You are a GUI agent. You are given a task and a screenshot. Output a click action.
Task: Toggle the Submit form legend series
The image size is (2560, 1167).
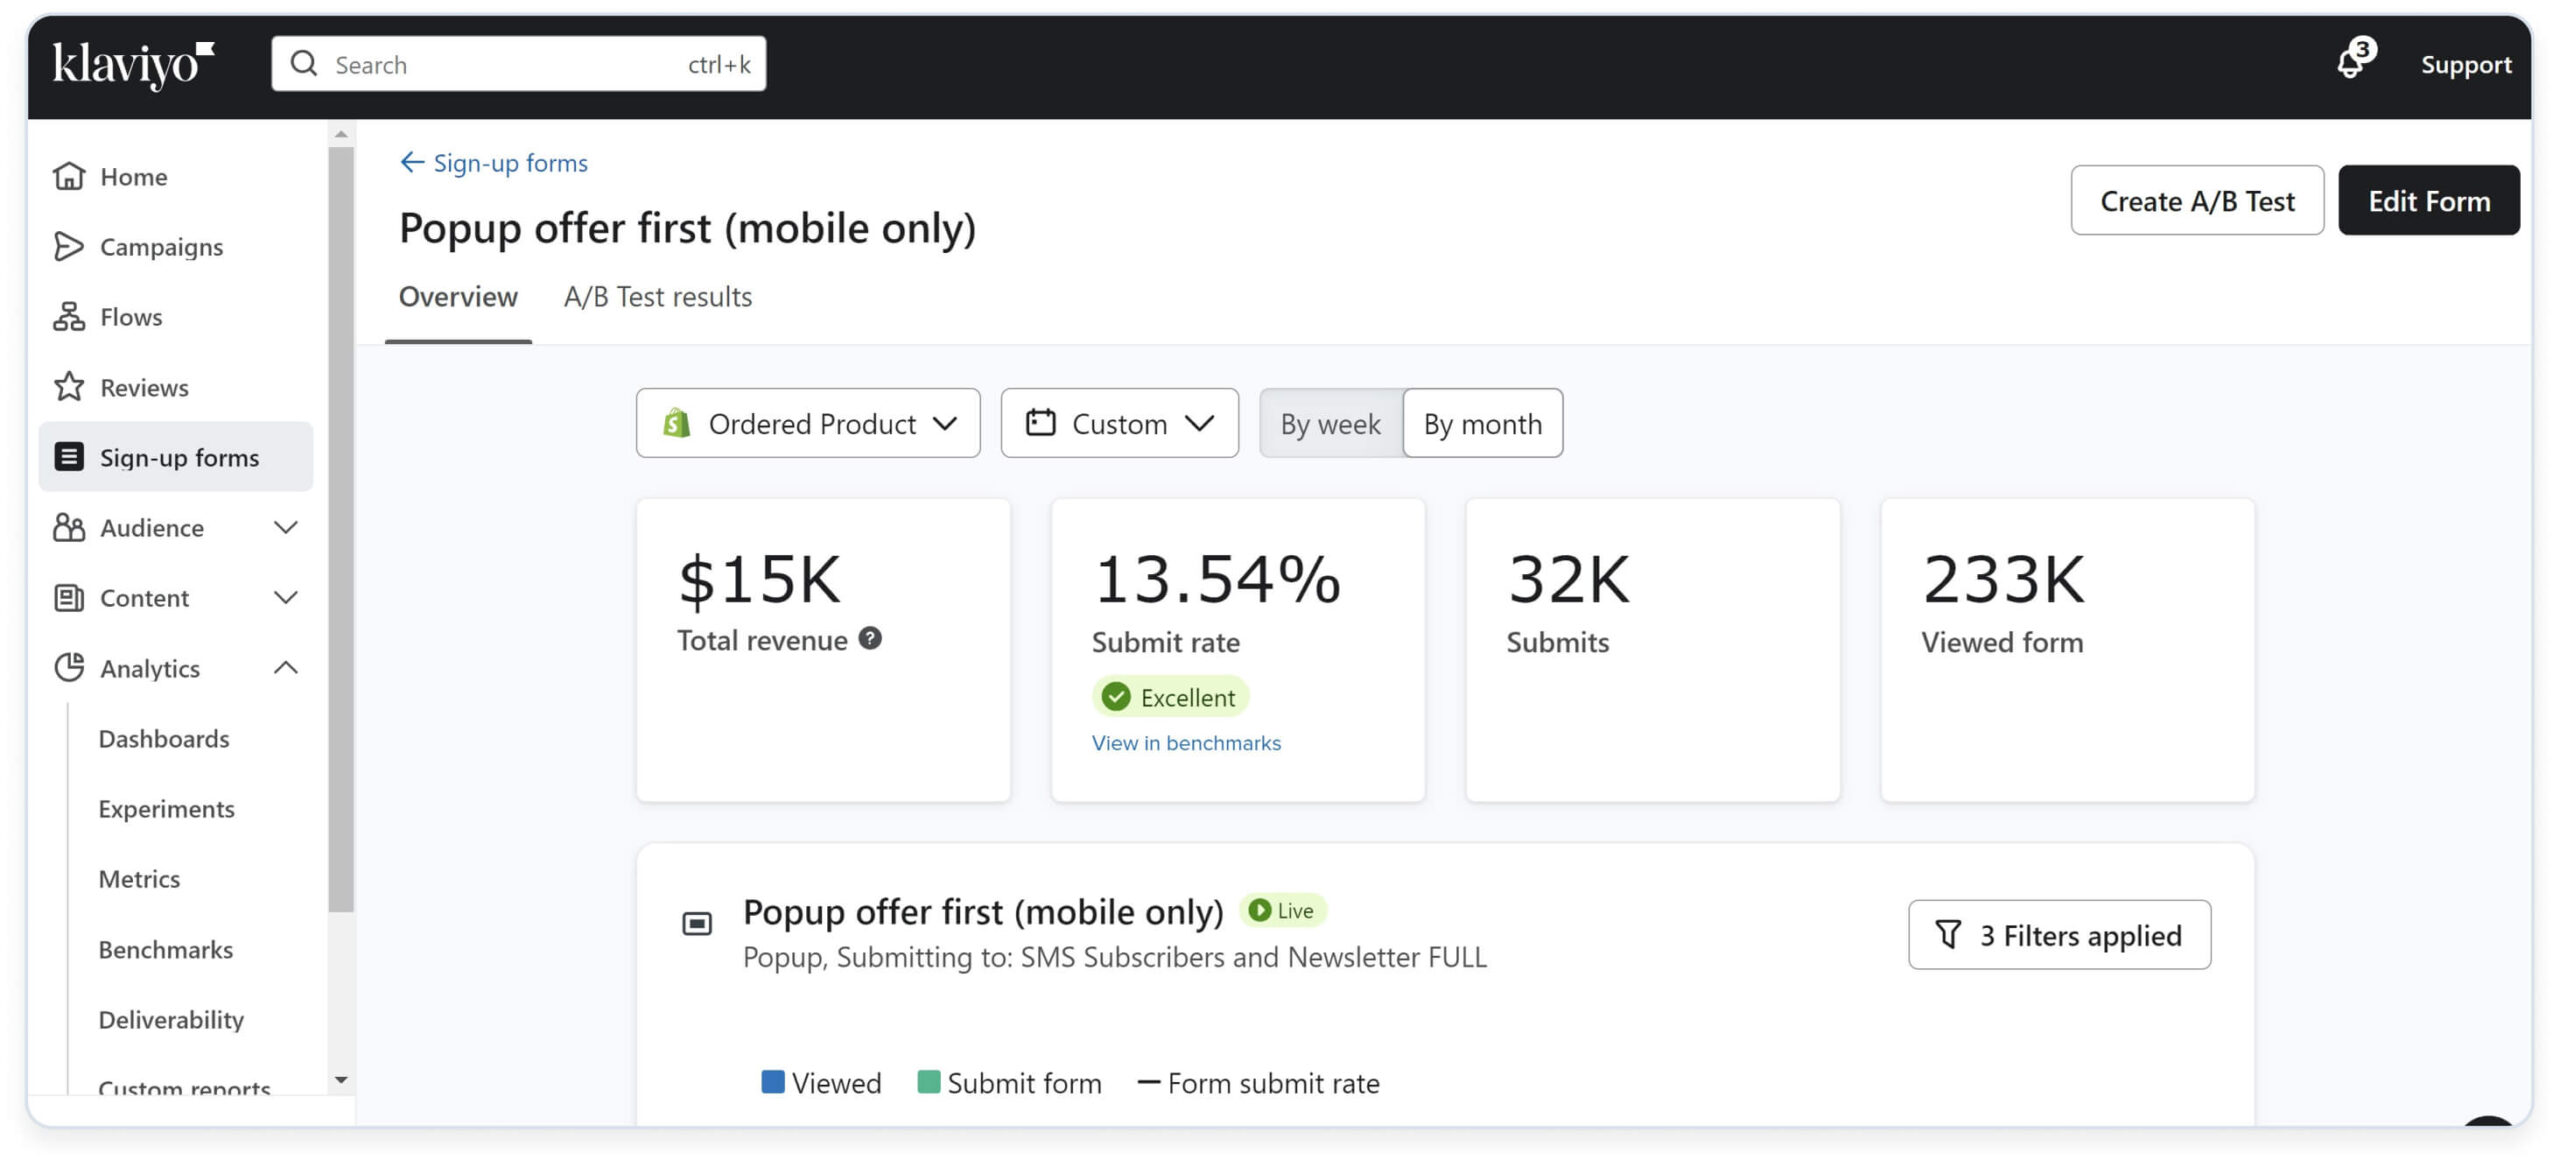coord(1009,1082)
